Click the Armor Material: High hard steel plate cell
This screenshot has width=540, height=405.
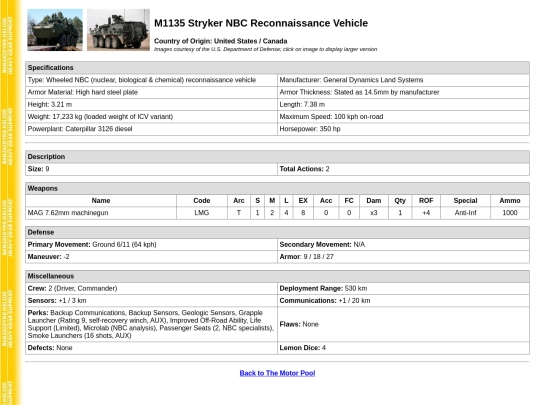coord(151,92)
